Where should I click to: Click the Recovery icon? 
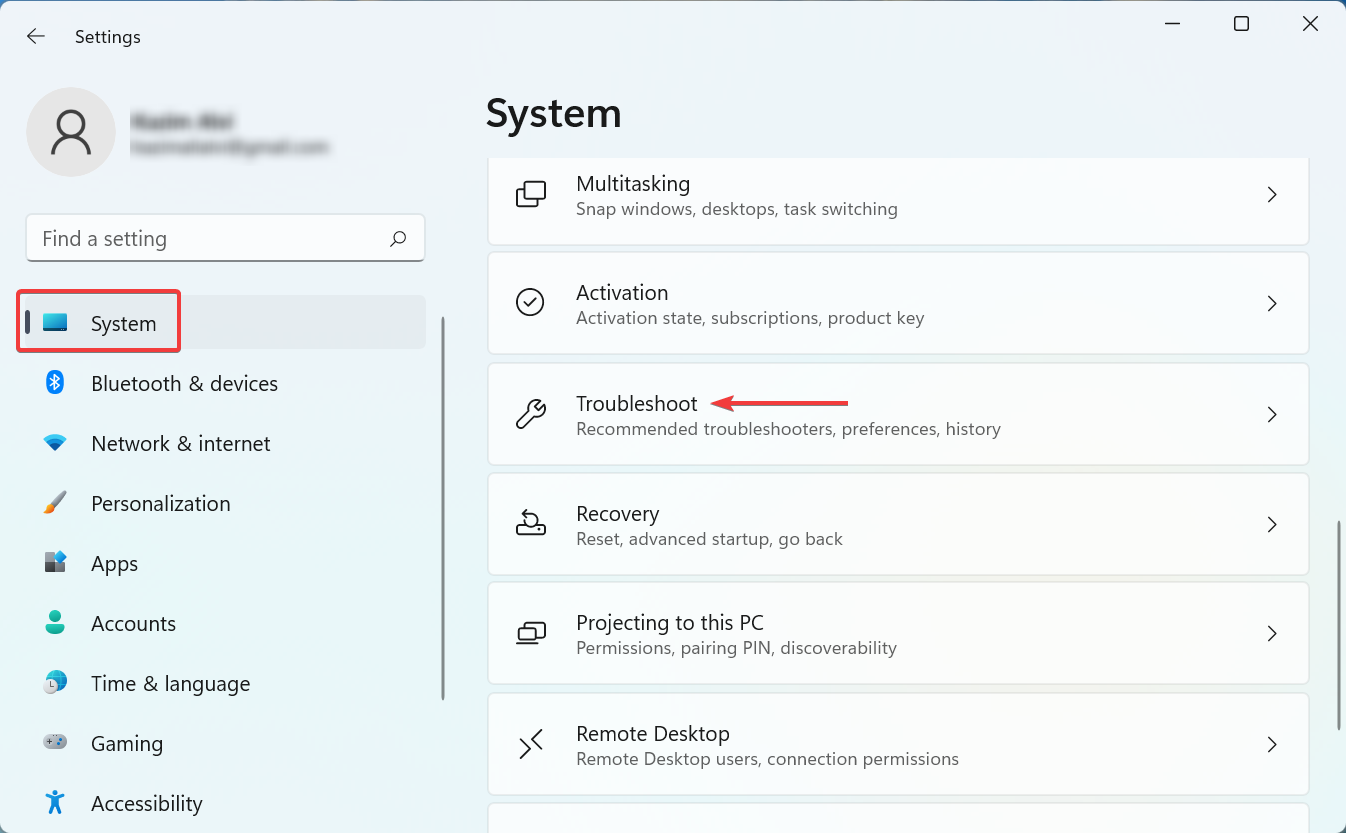click(x=530, y=524)
